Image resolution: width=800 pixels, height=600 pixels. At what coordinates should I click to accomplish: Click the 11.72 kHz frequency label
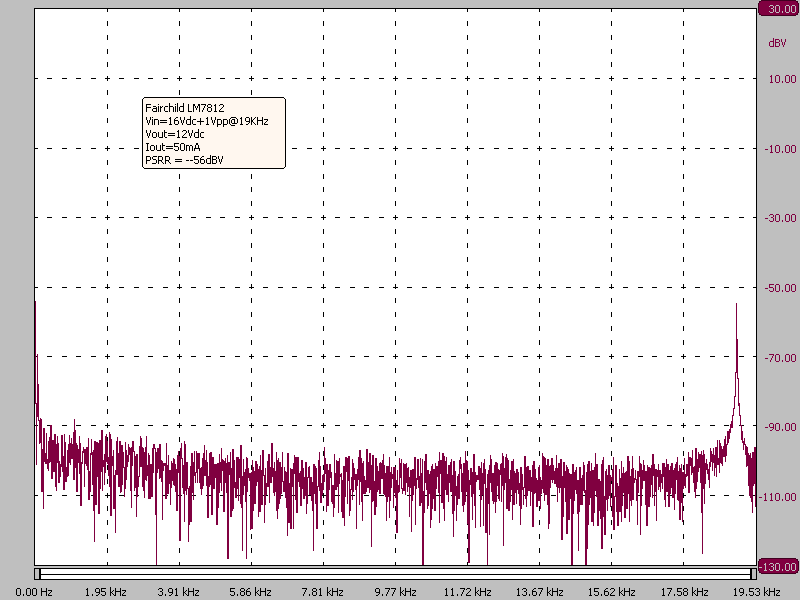(x=467, y=592)
